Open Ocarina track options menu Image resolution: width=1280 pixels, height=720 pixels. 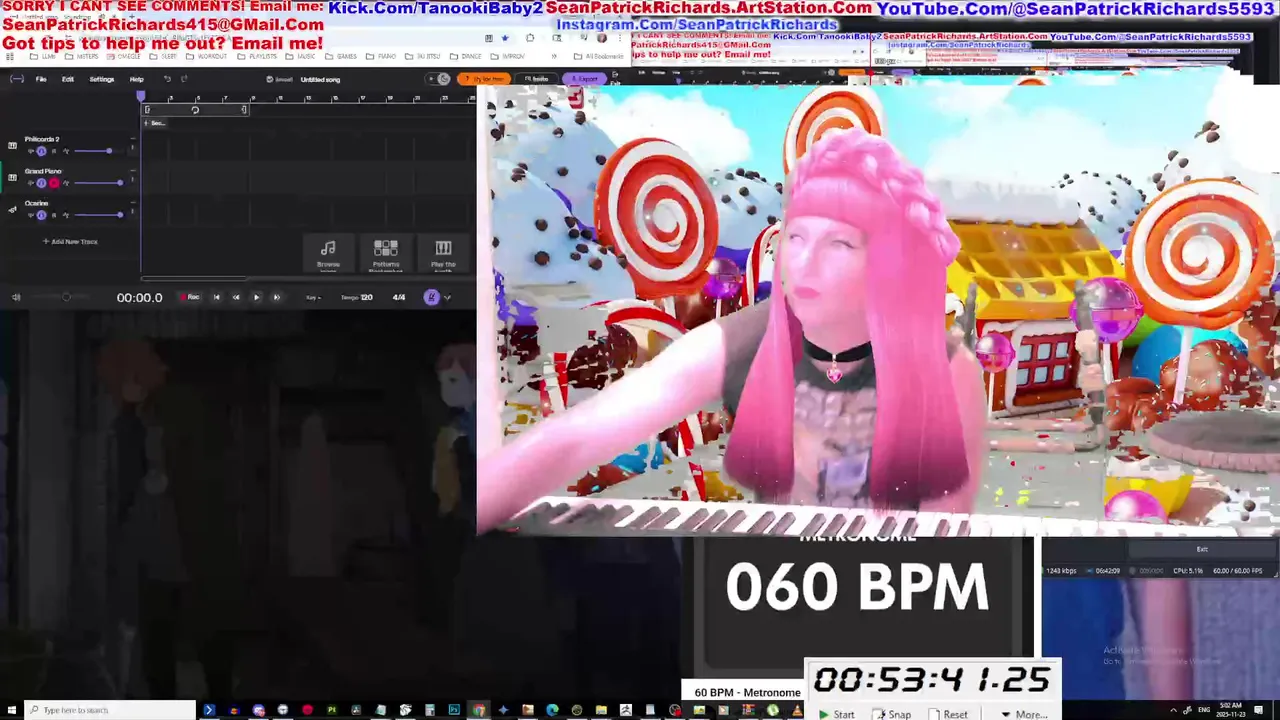[133, 212]
